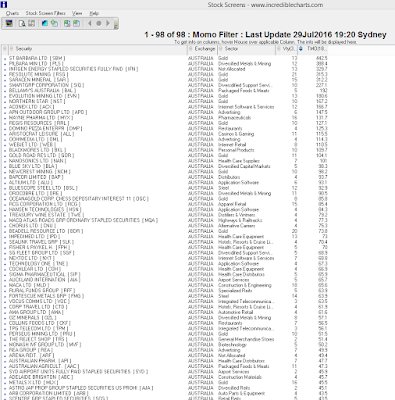Click the second green-blue document icon before back arrow
Viewport: 395px width, 400px height.
point(76,23)
